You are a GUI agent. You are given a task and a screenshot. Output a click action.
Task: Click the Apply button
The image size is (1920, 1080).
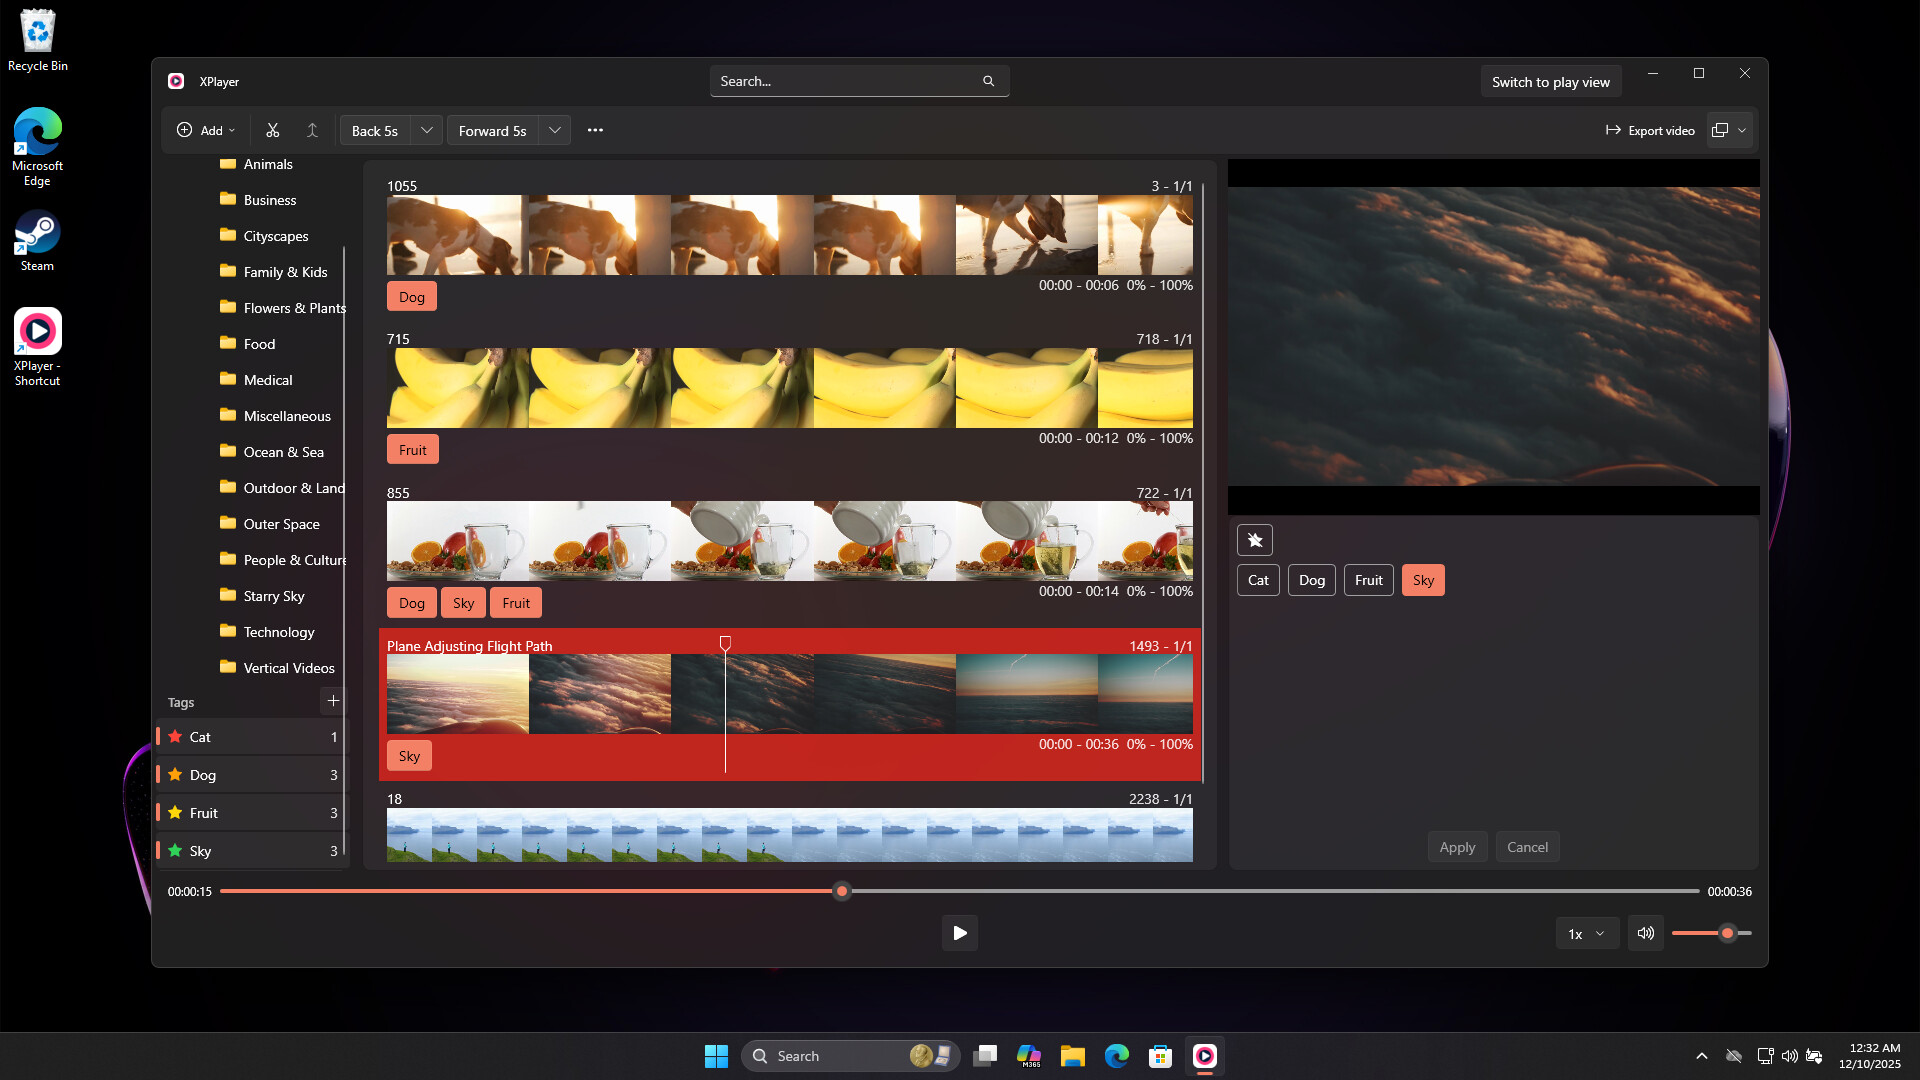click(x=1457, y=847)
